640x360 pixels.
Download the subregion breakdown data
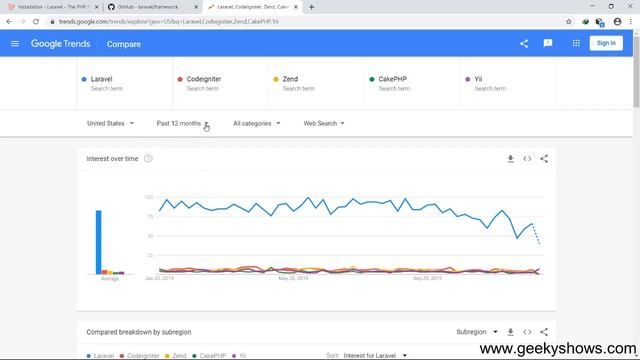pos(510,332)
